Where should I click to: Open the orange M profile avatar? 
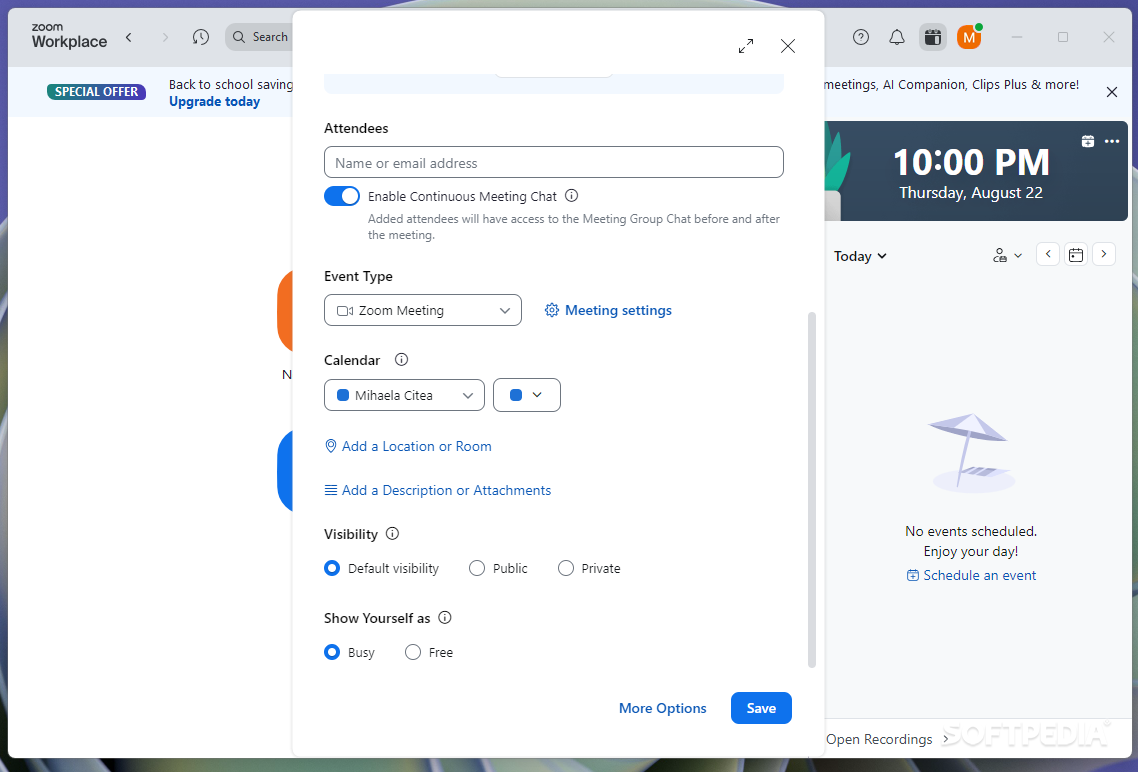(x=970, y=37)
